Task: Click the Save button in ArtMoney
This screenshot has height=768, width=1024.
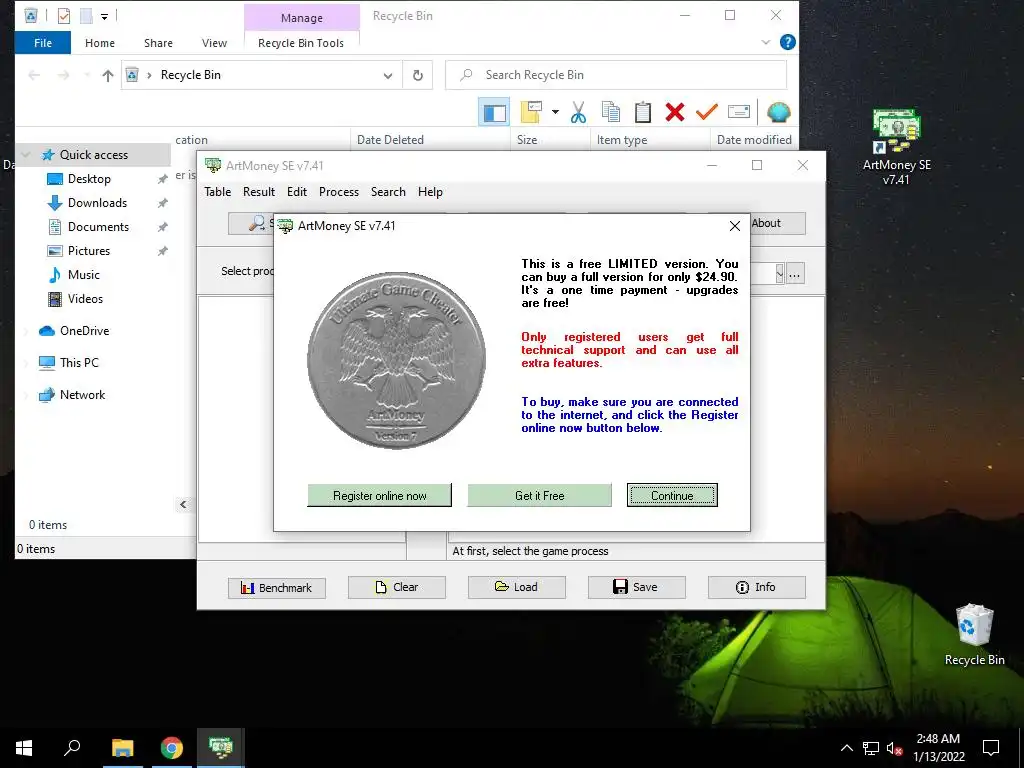Action: (637, 587)
